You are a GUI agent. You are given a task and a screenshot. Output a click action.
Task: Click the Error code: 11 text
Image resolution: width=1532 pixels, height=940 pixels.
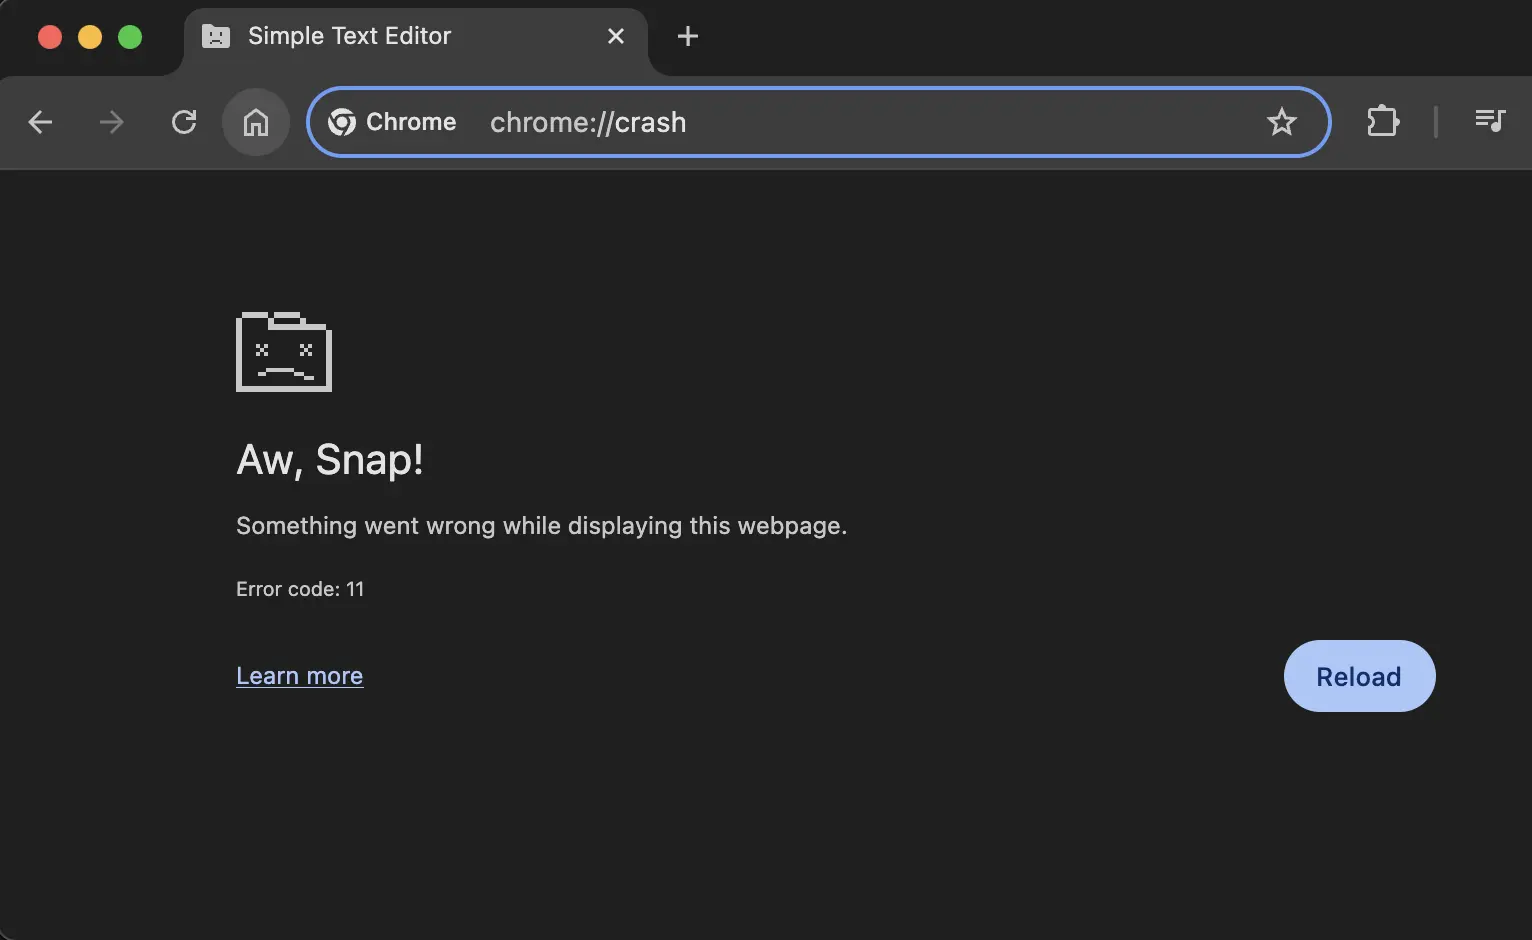[x=300, y=589]
